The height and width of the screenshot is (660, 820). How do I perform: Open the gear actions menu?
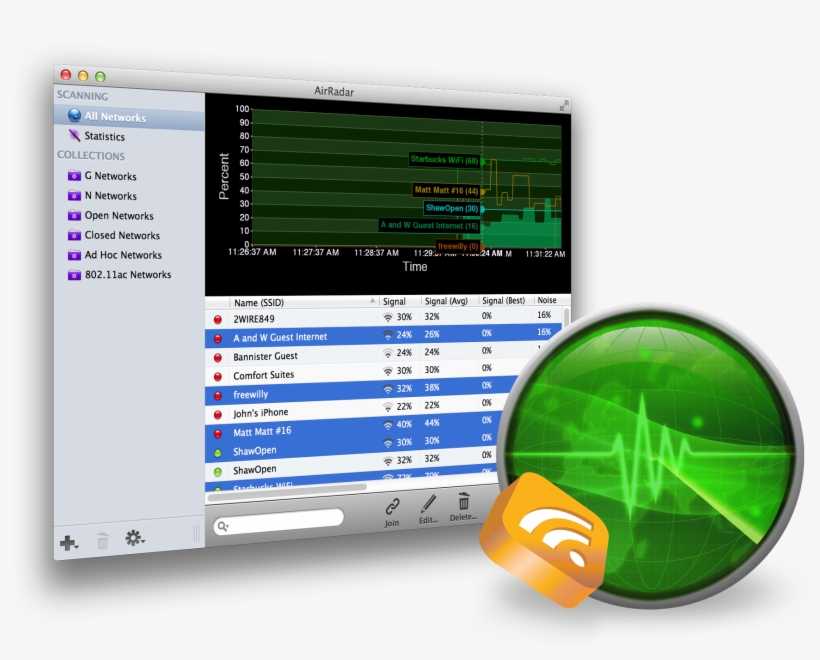[x=134, y=538]
